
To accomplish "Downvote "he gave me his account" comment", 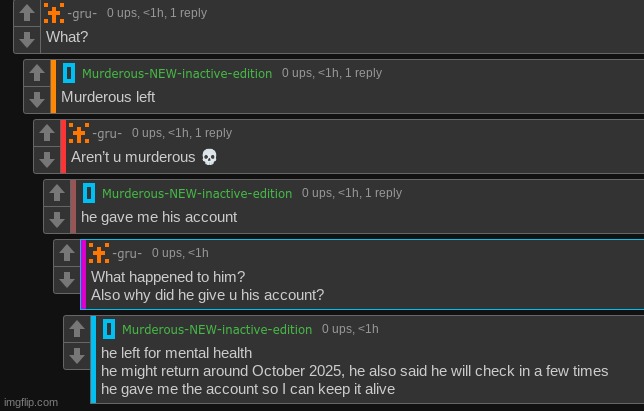I will 57,219.
